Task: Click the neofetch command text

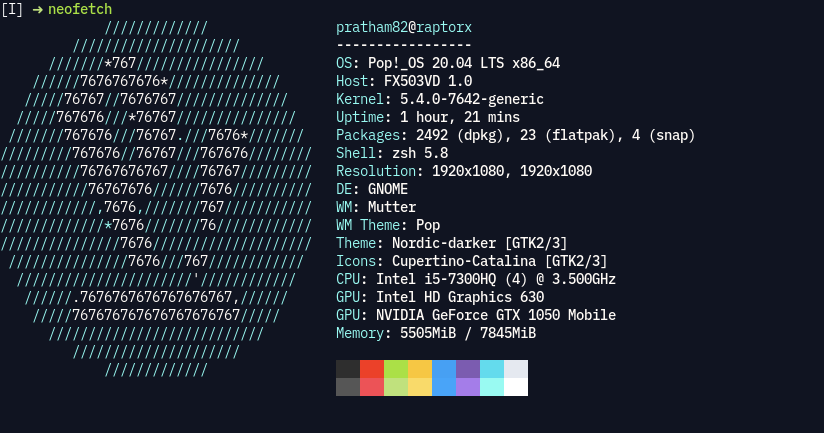Action: pyautogui.click(x=80, y=9)
